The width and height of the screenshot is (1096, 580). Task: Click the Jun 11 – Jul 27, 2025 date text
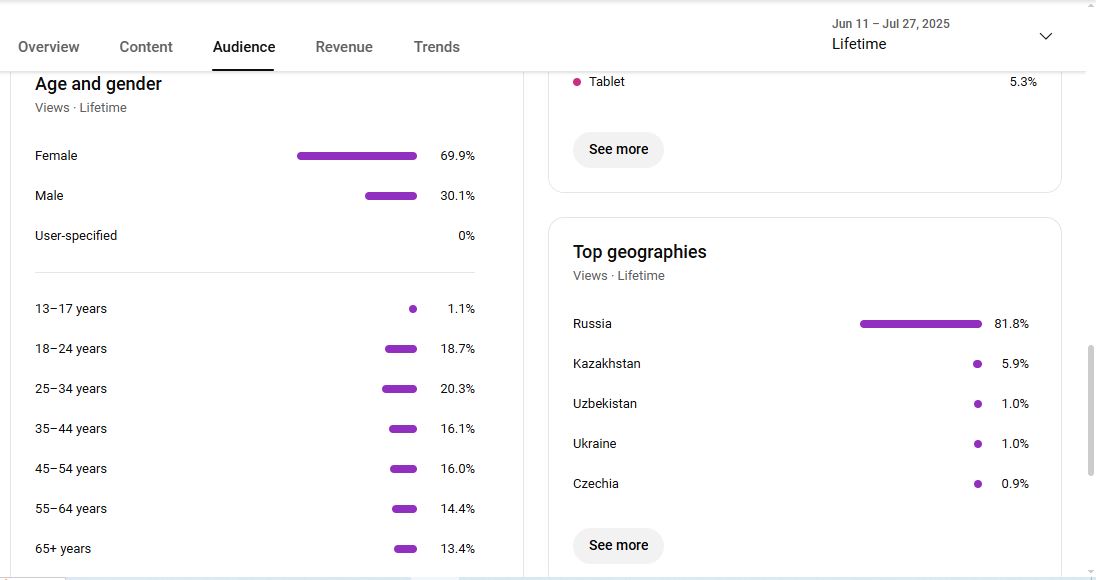point(890,24)
